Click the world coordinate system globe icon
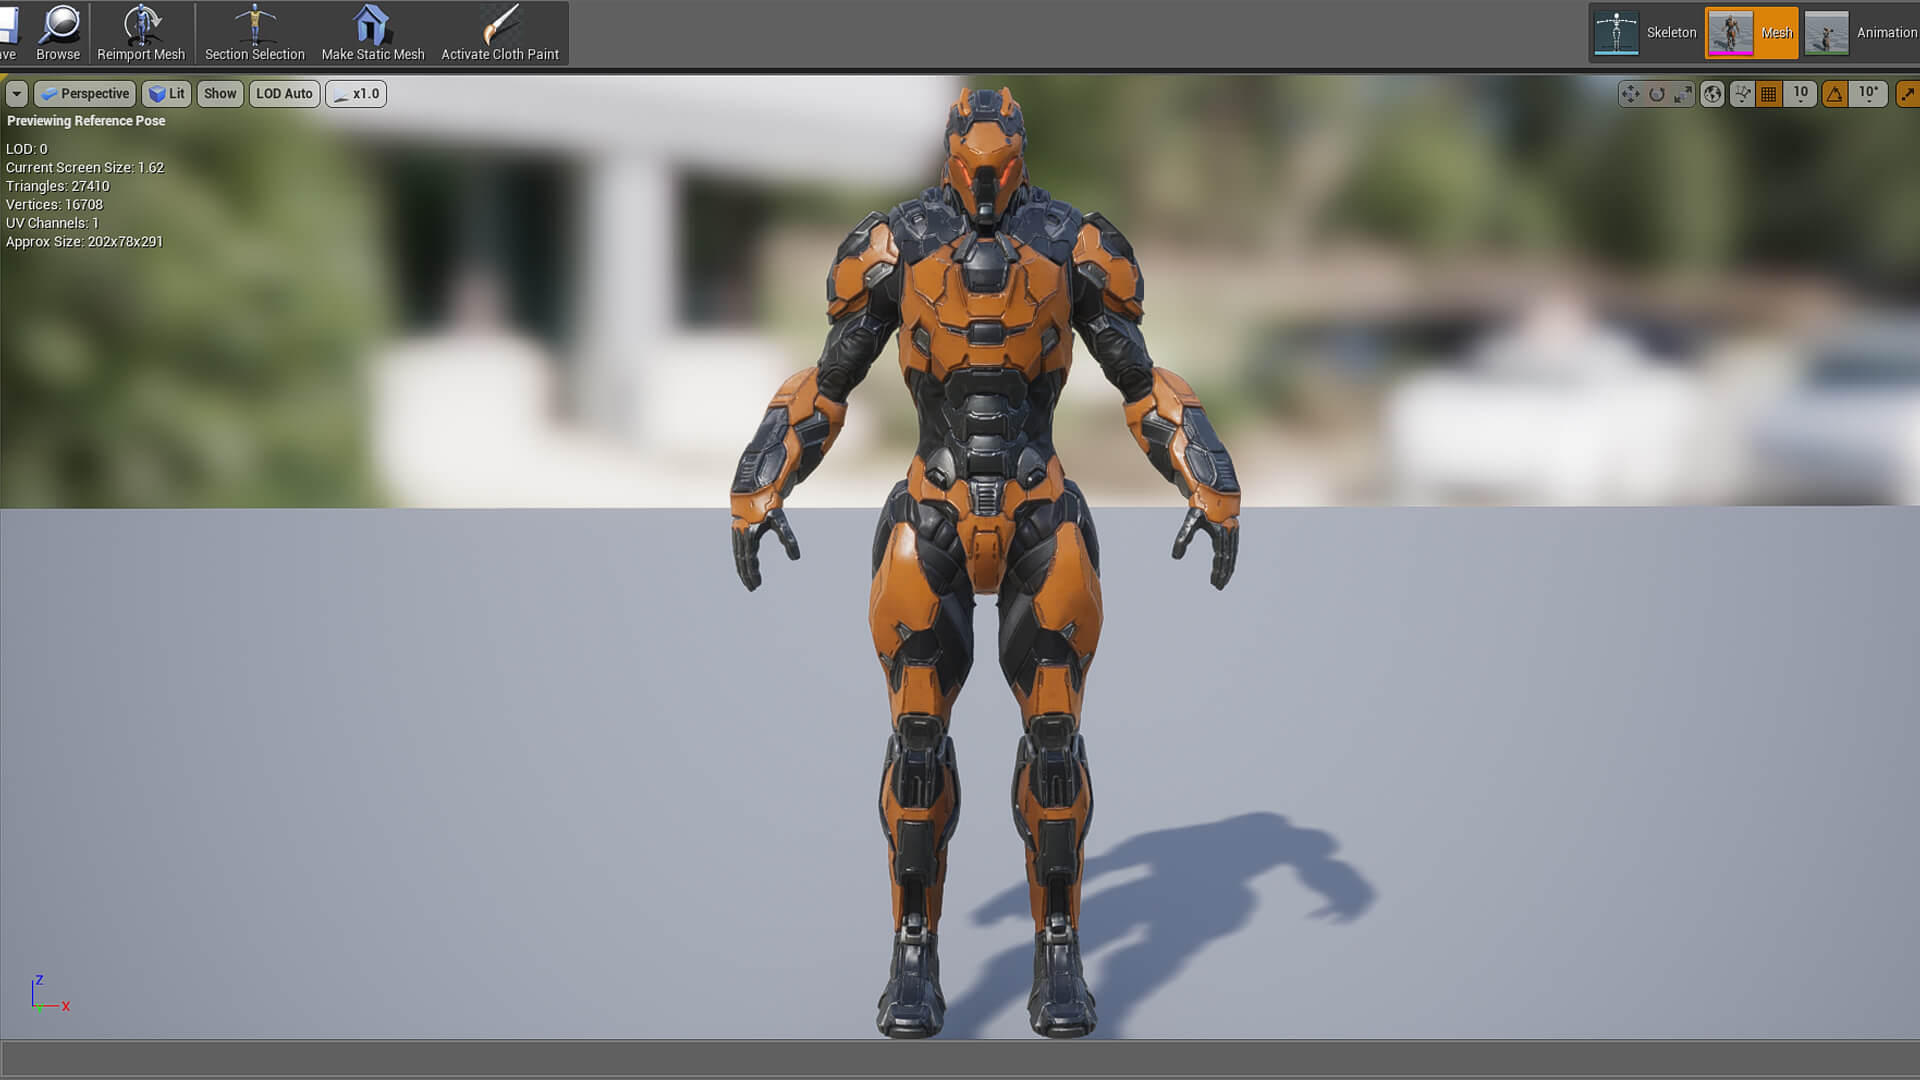Screen dimensions: 1920x1080 (1713, 94)
